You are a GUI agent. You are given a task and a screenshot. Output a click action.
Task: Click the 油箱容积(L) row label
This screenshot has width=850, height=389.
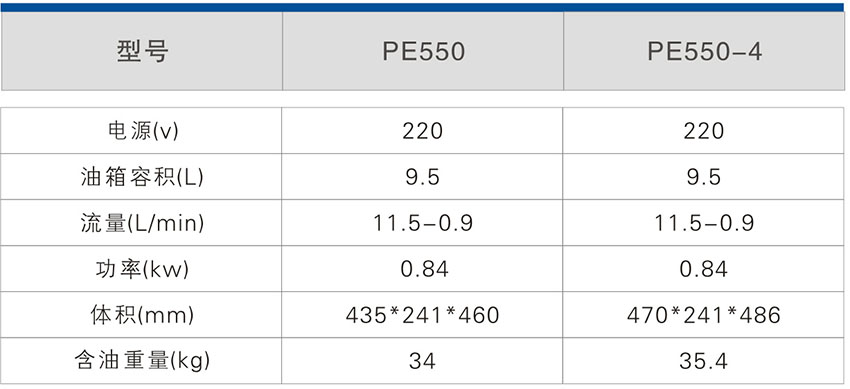[142, 177]
